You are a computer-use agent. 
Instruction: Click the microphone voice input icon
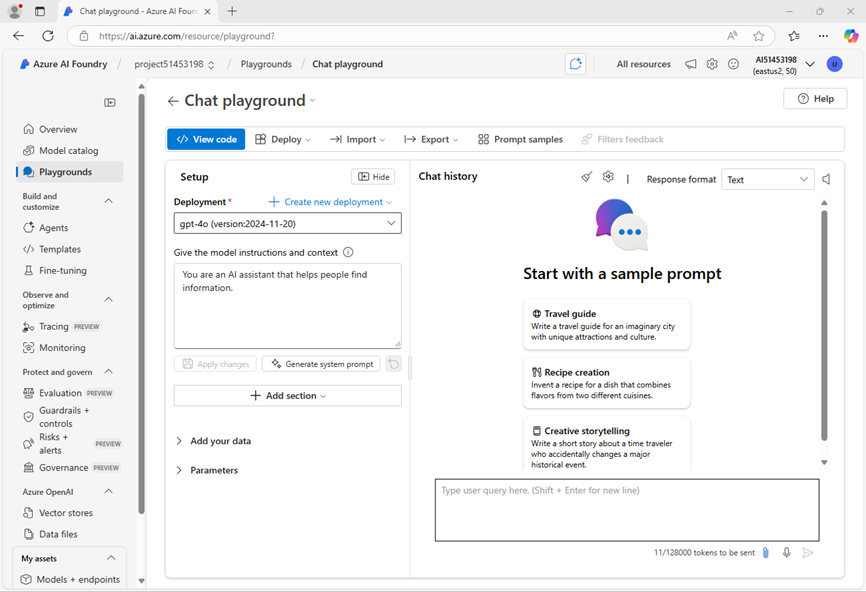[x=786, y=552]
